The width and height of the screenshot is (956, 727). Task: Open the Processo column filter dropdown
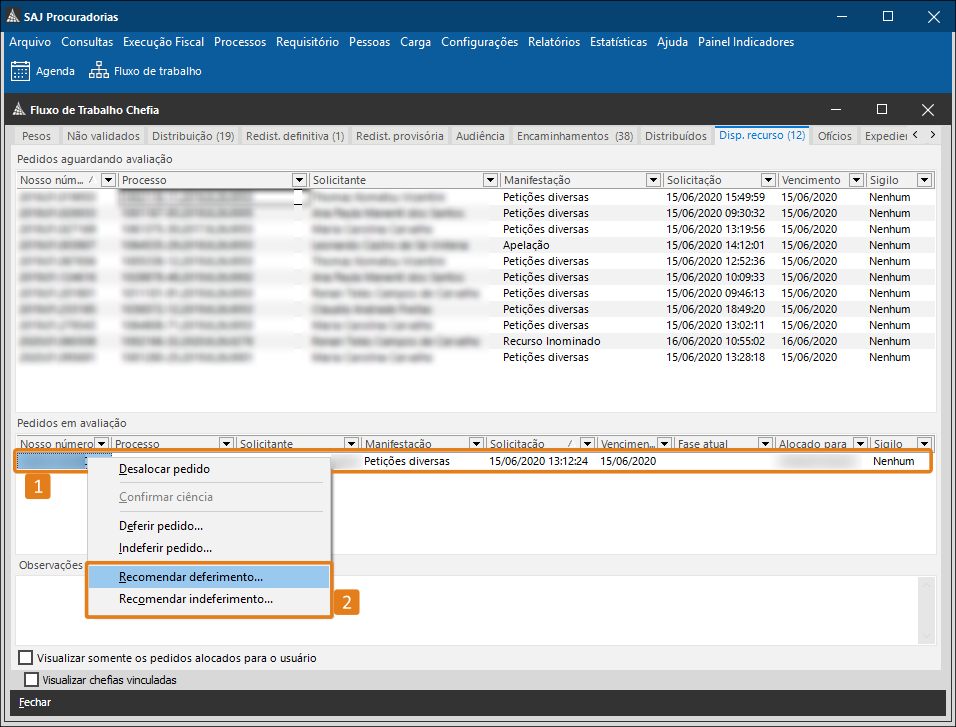coord(298,180)
